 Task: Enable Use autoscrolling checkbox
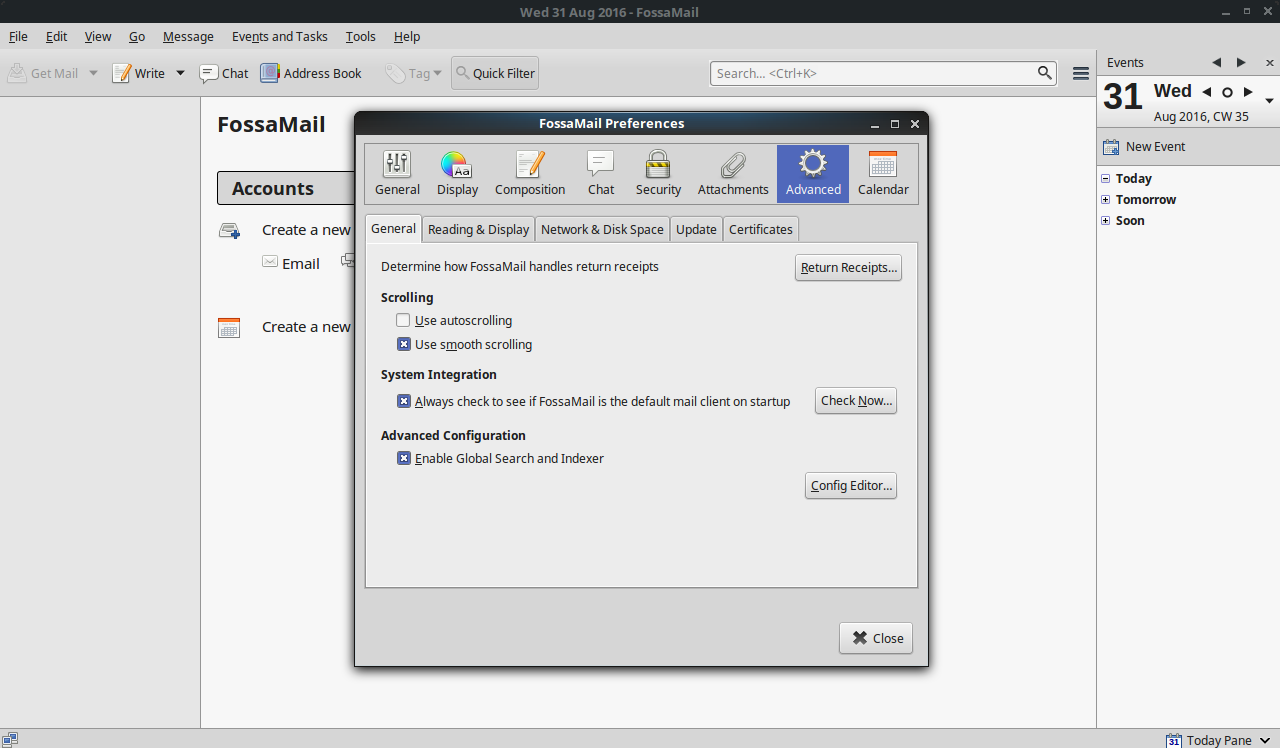[x=403, y=321]
